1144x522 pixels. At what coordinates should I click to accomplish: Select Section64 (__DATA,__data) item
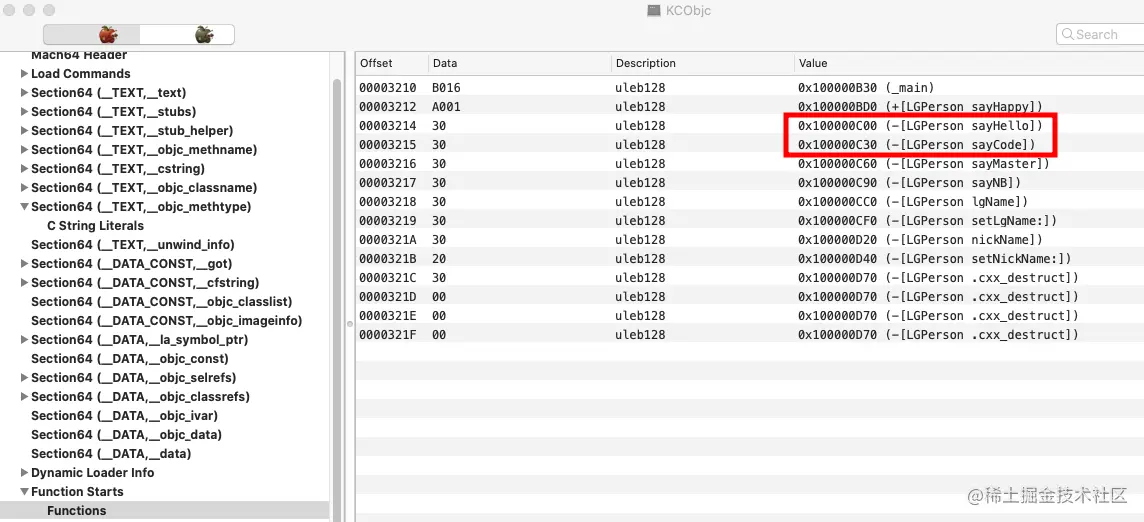point(111,453)
